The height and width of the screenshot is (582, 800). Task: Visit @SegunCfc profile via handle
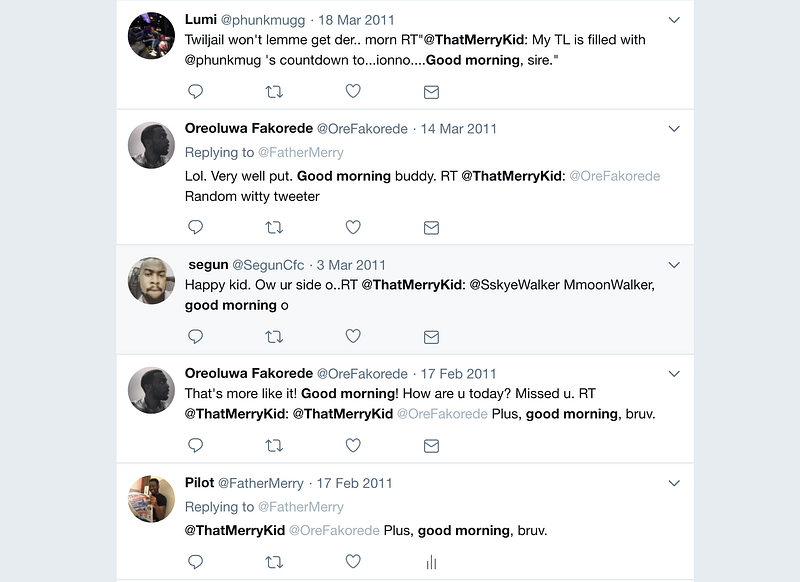[267, 265]
